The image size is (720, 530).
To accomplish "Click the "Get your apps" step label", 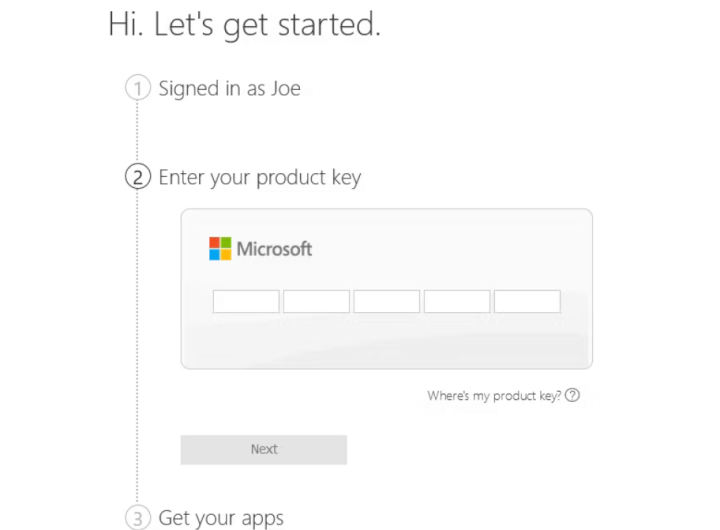I will pos(221,517).
